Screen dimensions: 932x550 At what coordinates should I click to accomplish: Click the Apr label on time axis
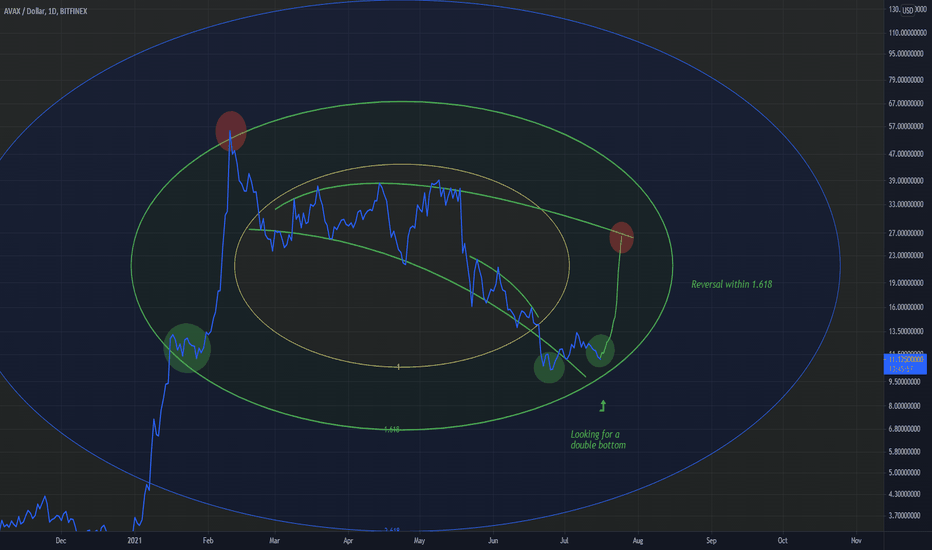[348, 540]
